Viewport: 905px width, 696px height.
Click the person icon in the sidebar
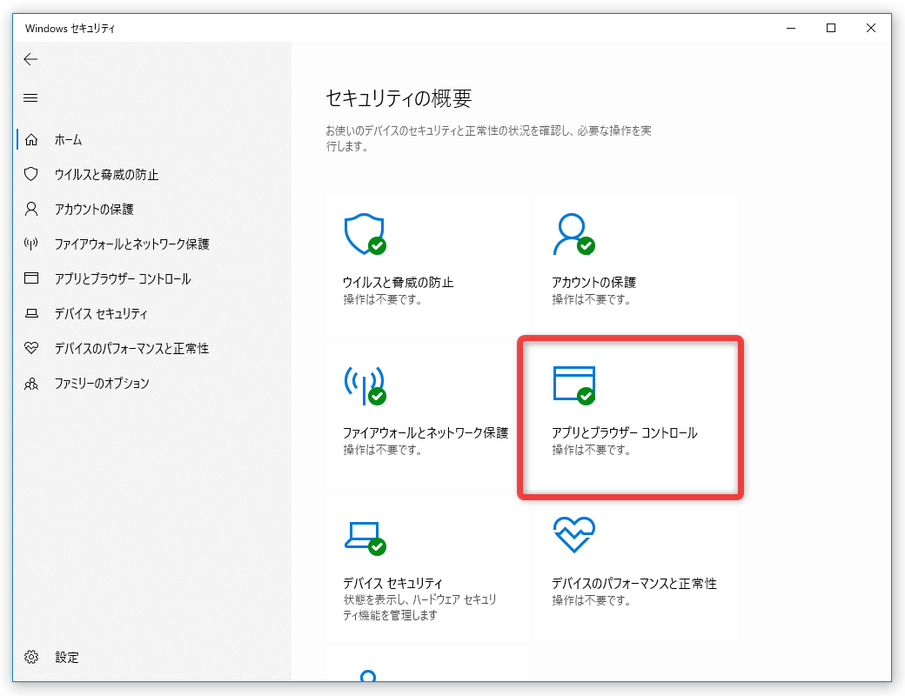click(31, 209)
